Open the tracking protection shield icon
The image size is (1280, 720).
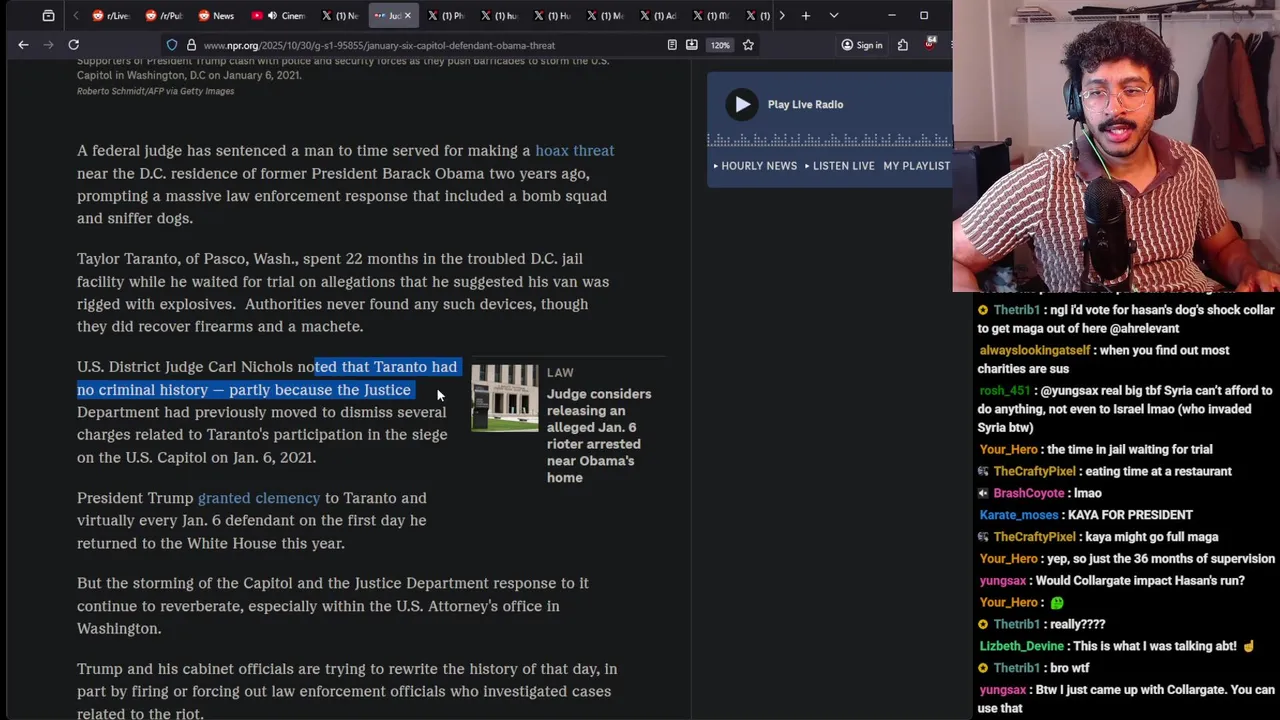point(172,45)
